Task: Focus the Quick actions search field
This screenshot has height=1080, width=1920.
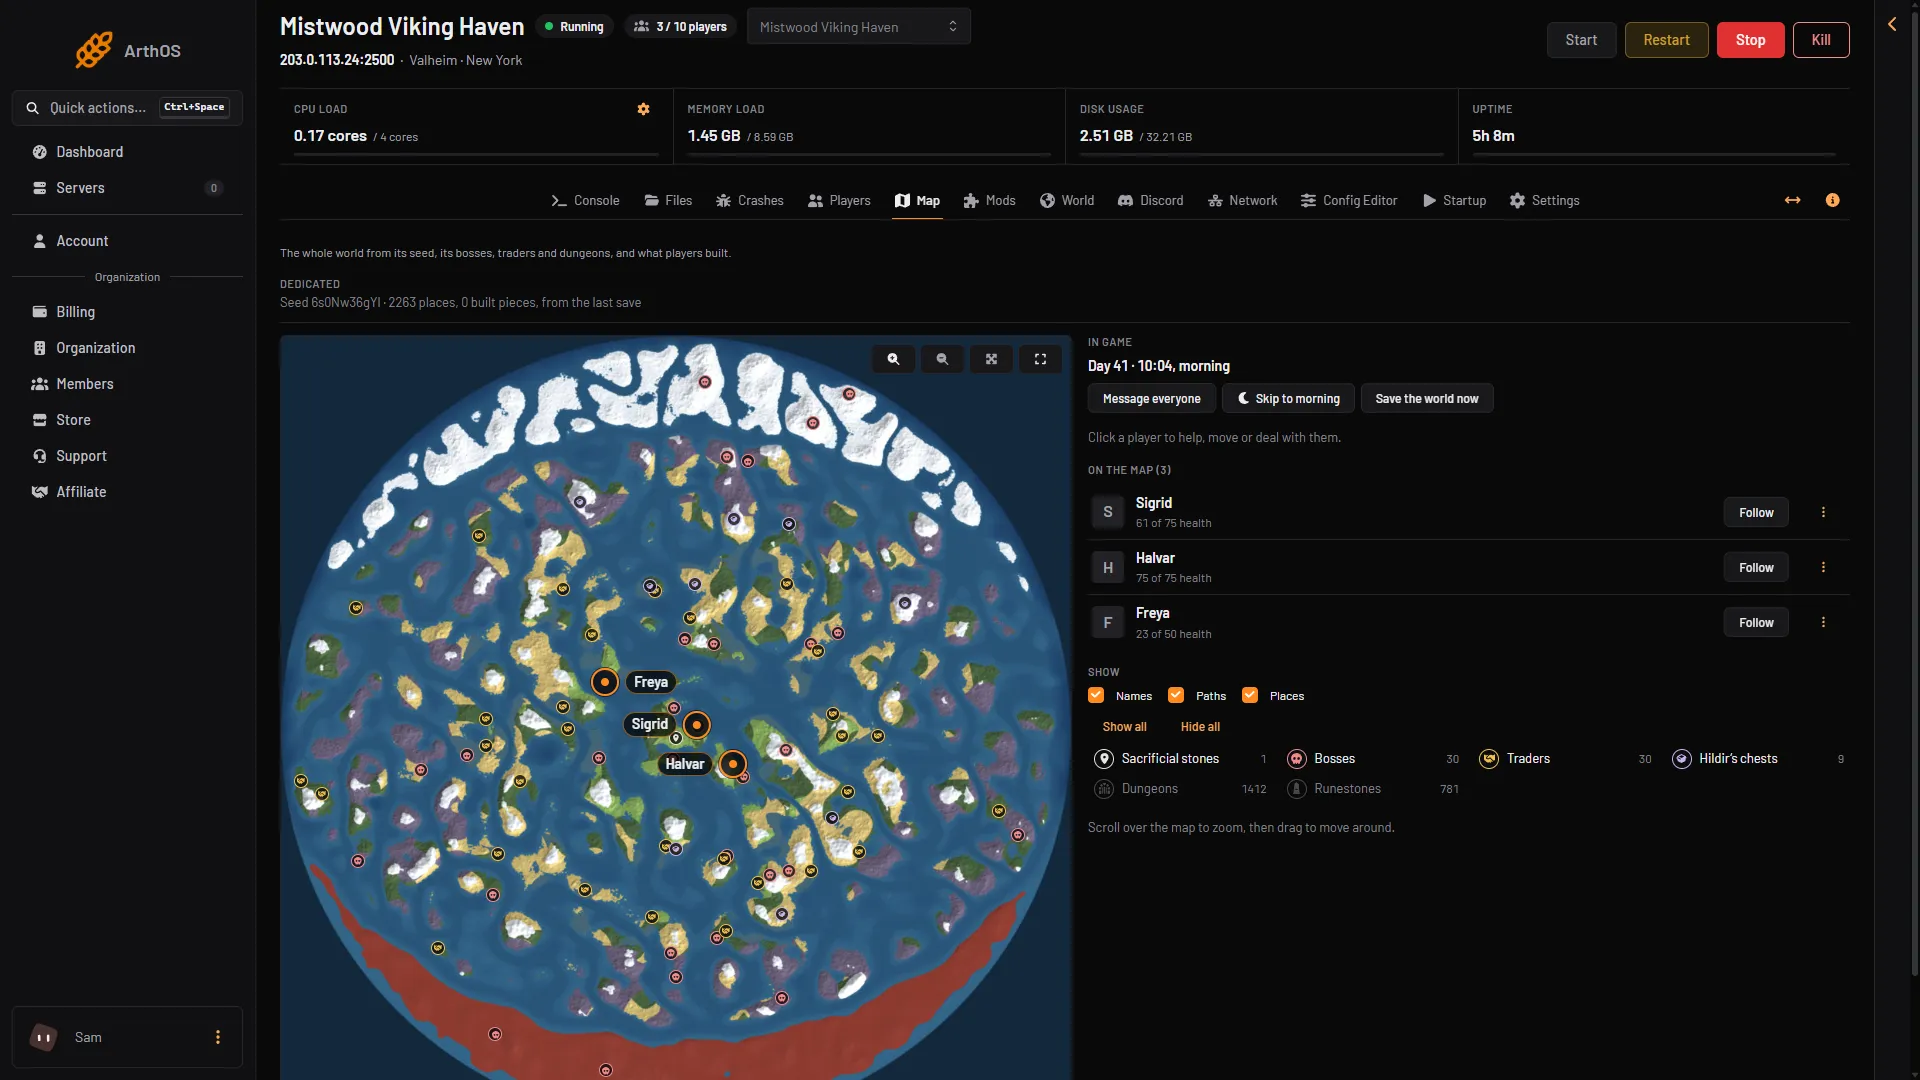Action: tap(127, 108)
